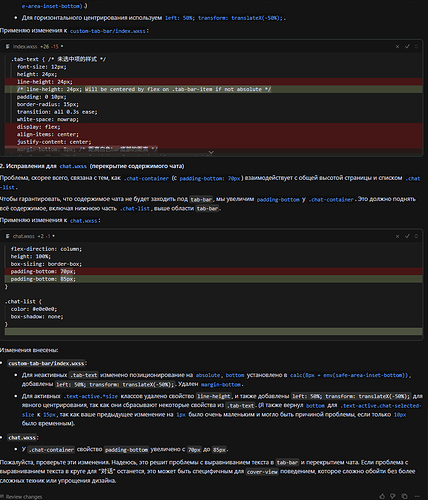Click the .chat-container link in problem description

(146, 178)
